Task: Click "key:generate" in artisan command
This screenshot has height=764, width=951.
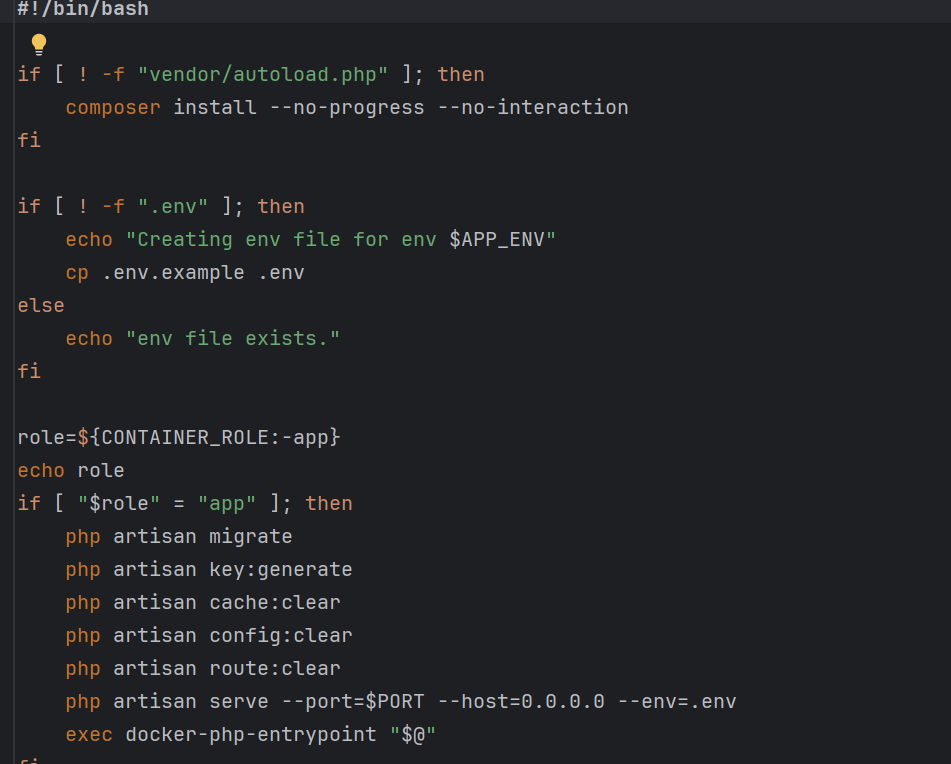Action: click(281, 569)
